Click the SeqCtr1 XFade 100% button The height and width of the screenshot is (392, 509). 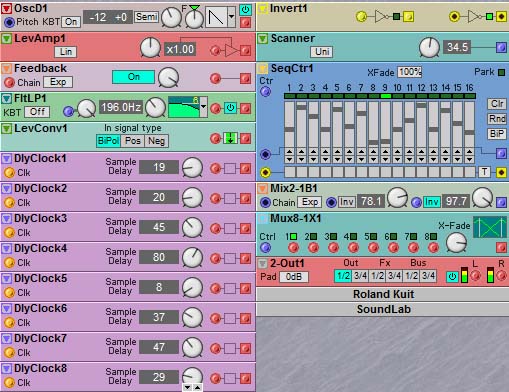pyautogui.click(x=410, y=72)
